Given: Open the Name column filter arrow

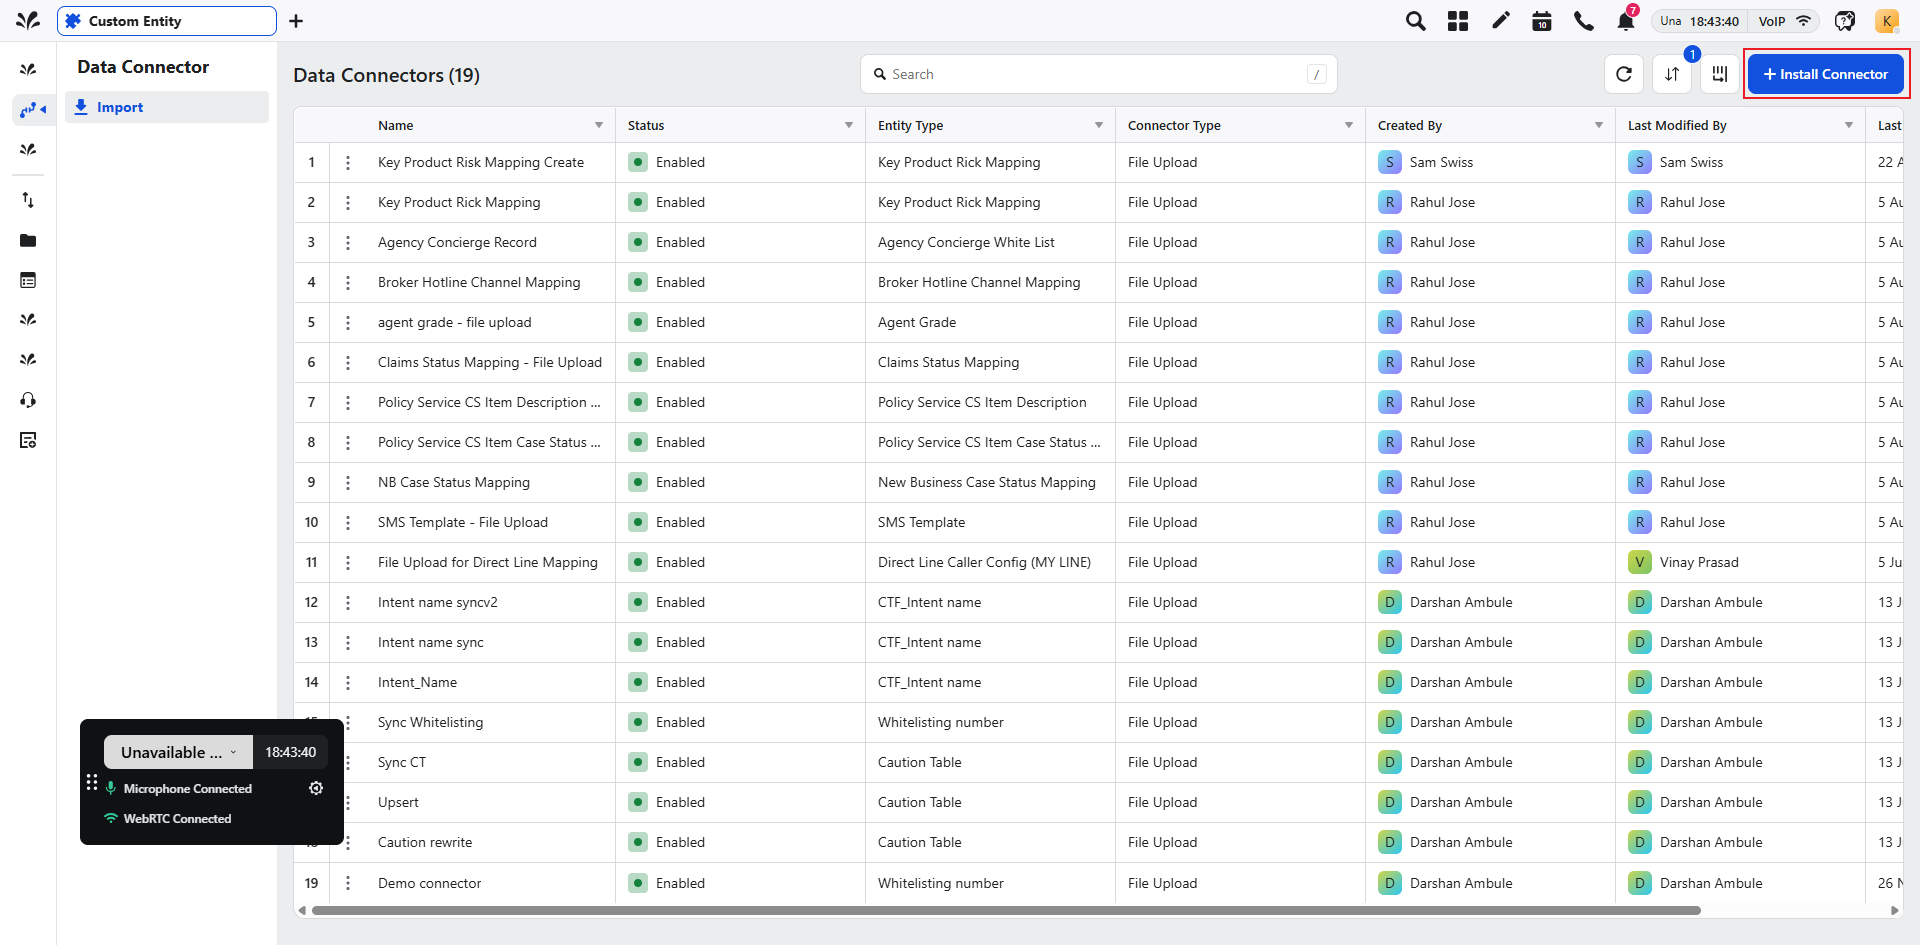Looking at the screenshot, I should (x=599, y=125).
